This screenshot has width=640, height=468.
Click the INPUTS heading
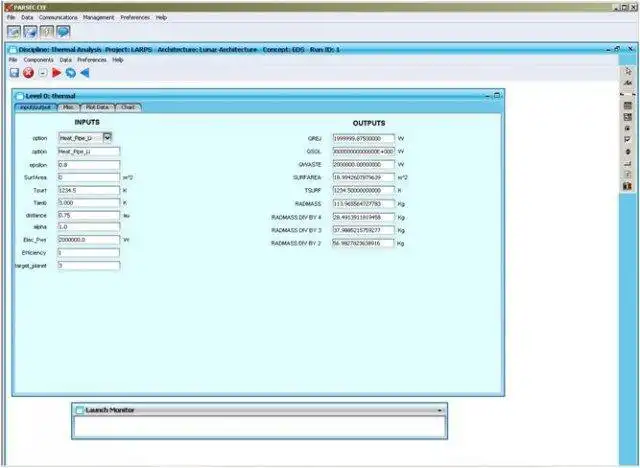[x=87, y=122]
